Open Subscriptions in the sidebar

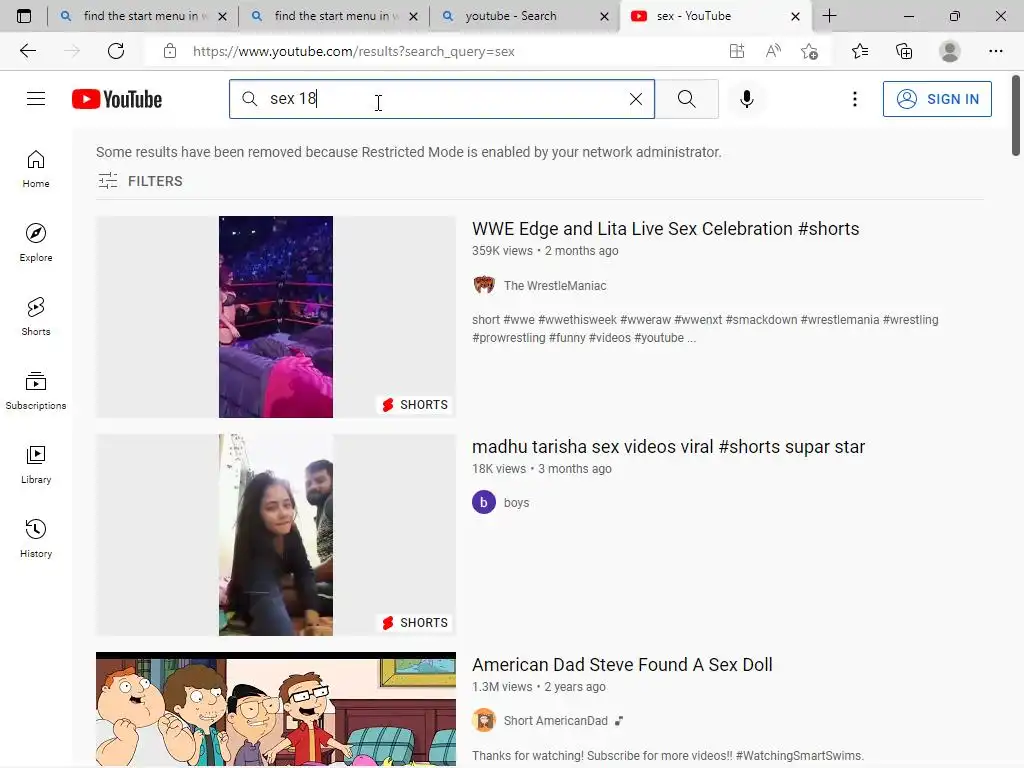(x=36, y=391)
